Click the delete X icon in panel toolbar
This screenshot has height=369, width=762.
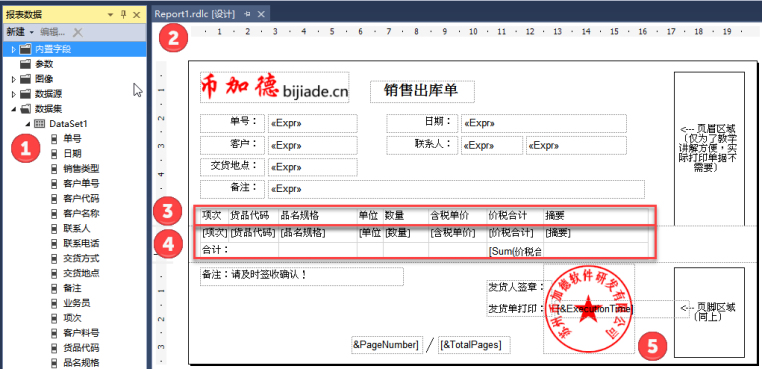(77, 32)
